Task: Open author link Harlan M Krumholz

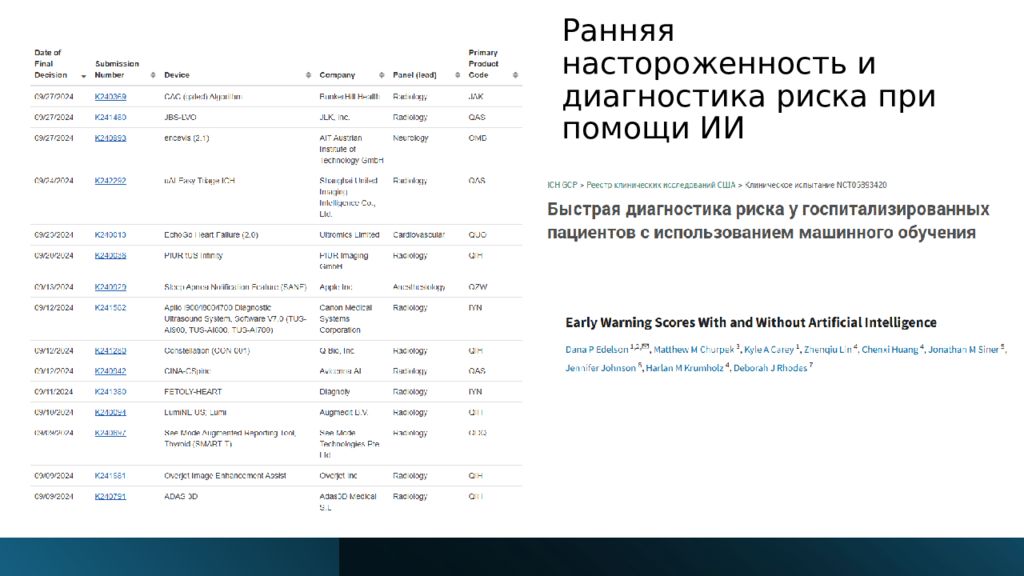Action: click(x=687, y=368)
